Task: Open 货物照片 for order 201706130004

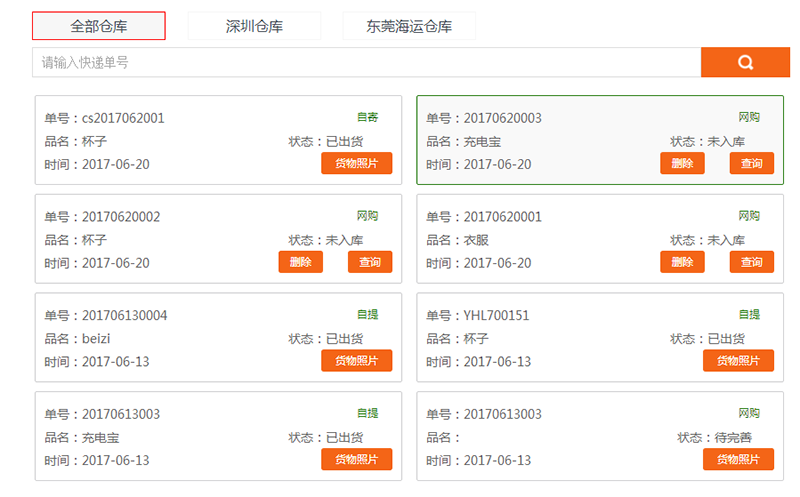Action: pos(357,360)
